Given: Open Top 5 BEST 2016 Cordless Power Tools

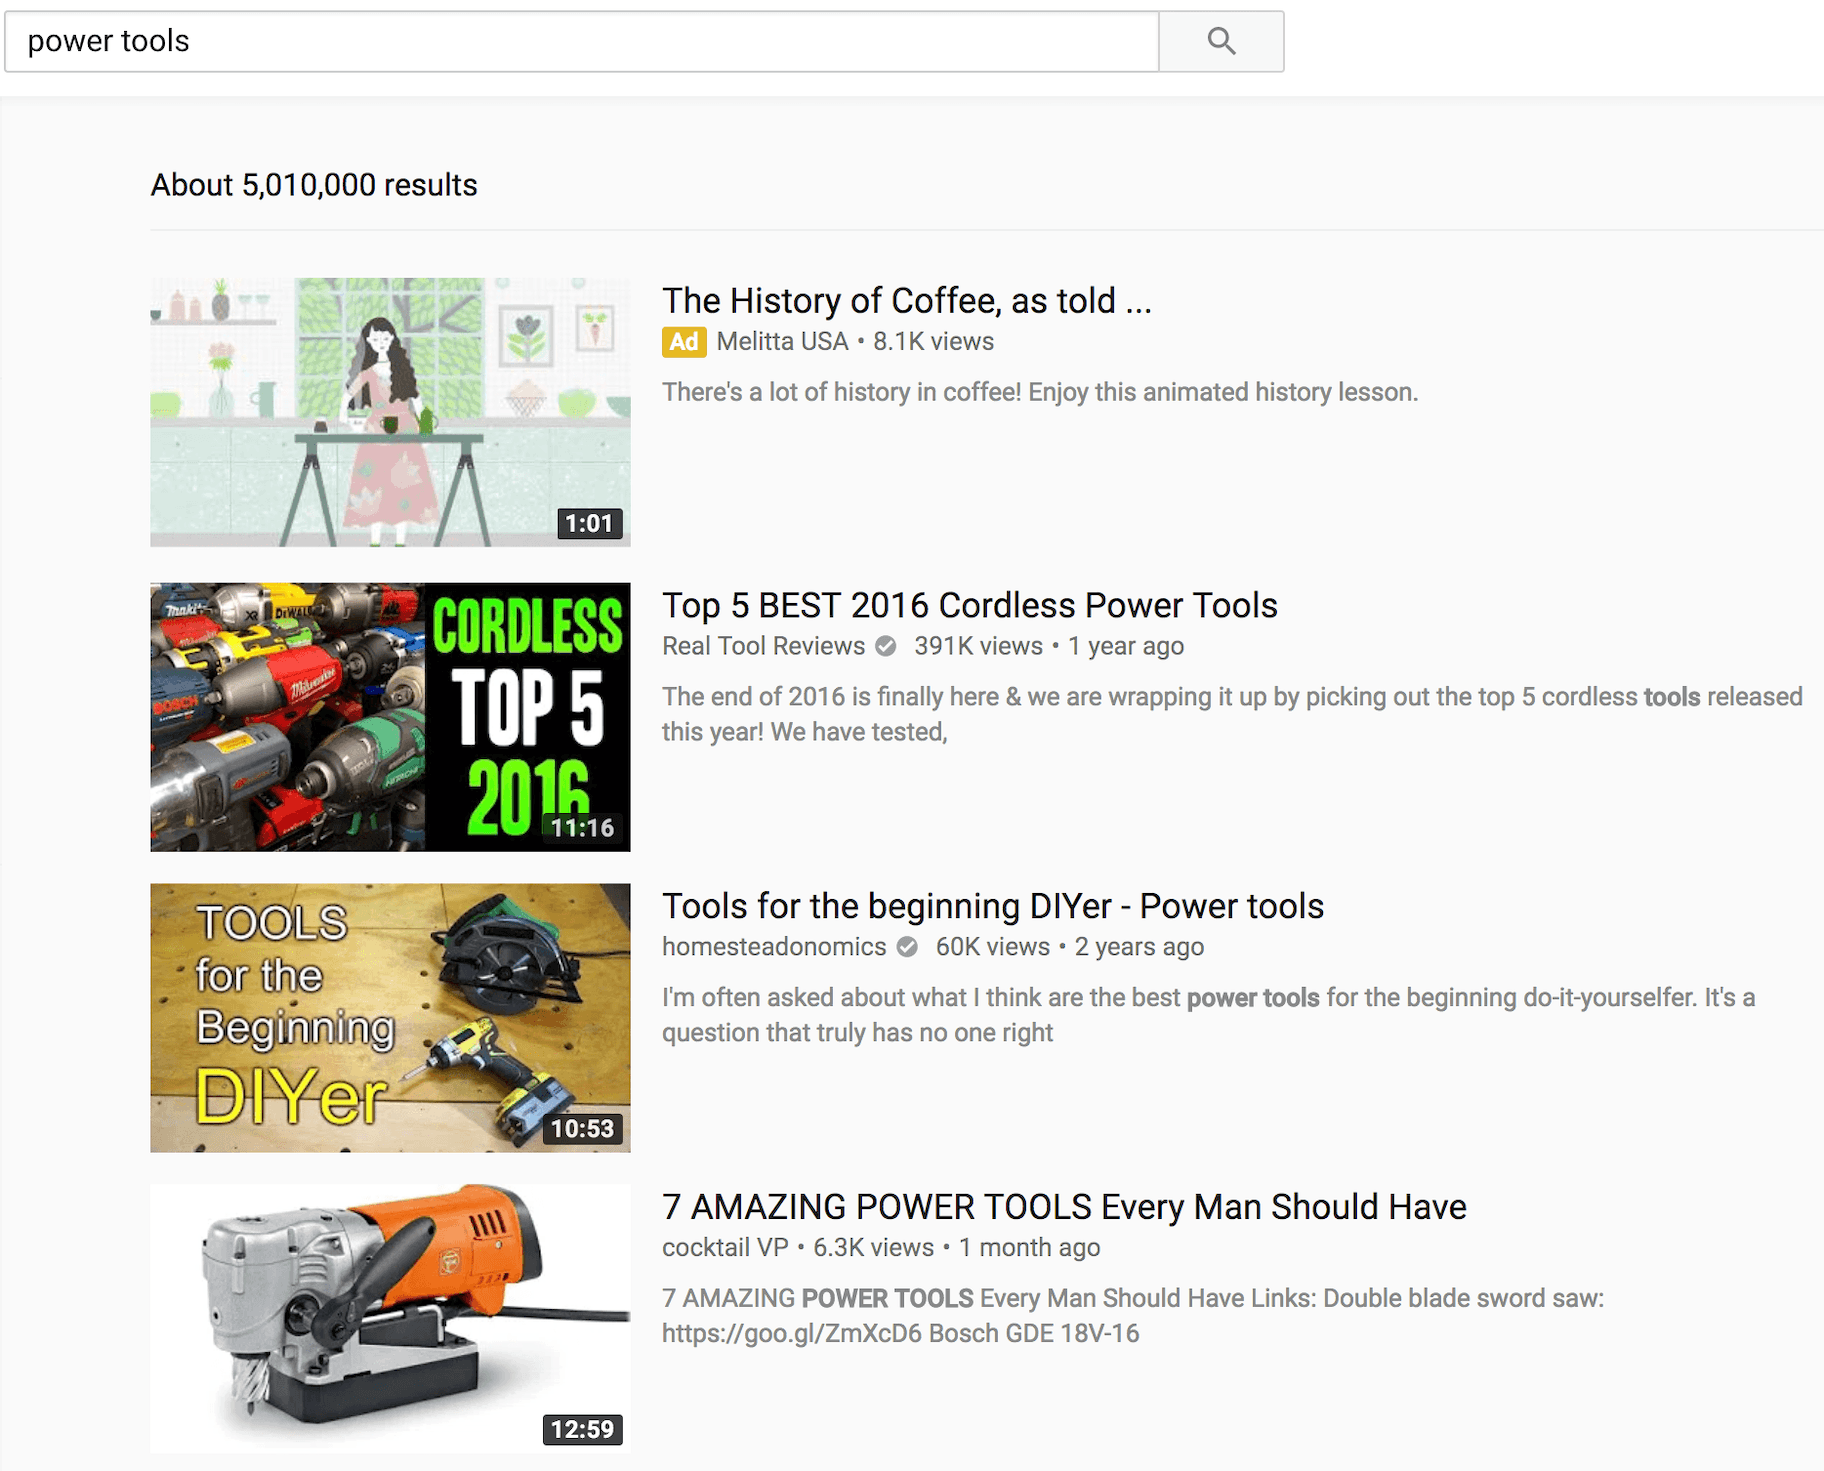Looking at the screenshot, I should pyautogui.click(x=969, y=605).
